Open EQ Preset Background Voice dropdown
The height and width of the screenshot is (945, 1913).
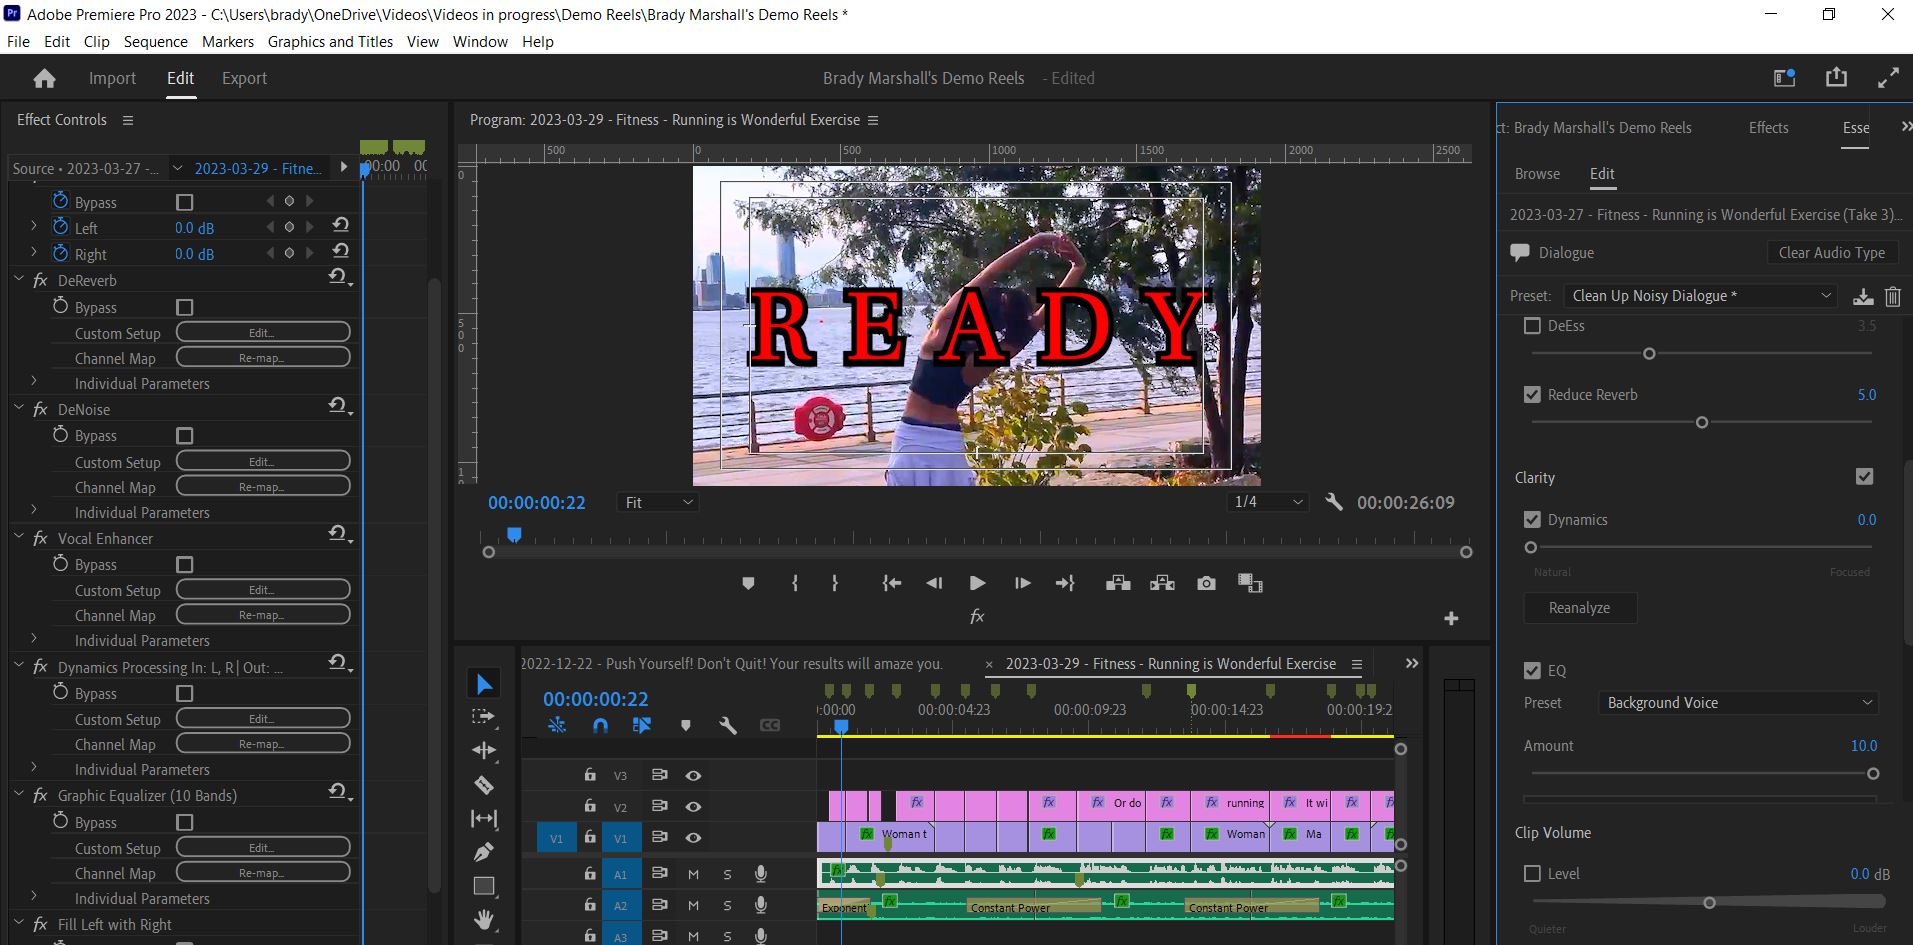coord(1738,703)
